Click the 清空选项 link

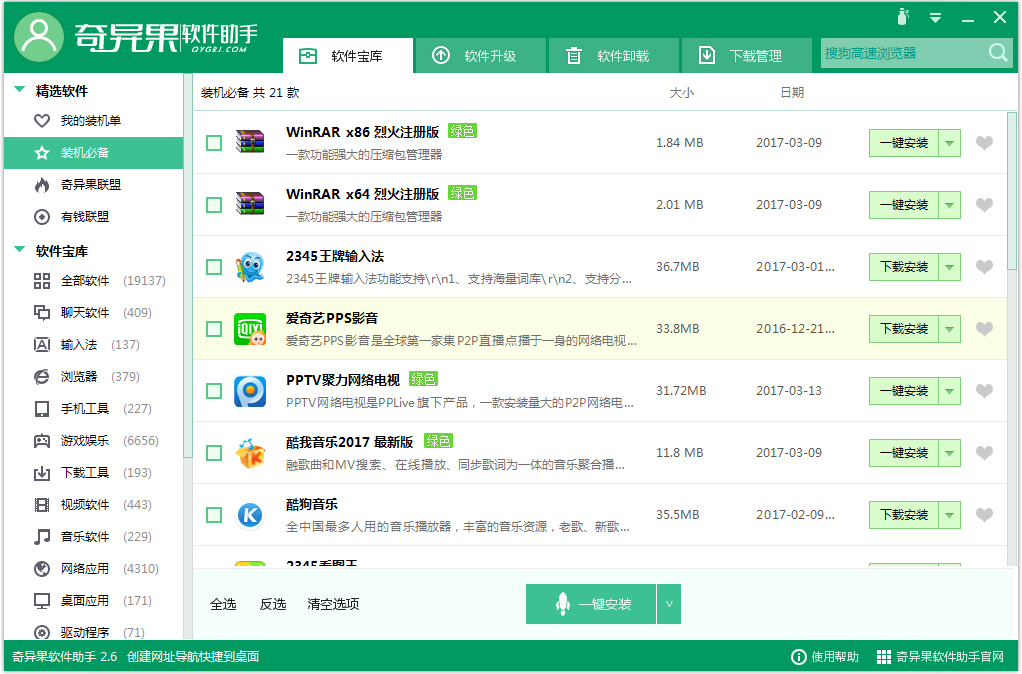click(333, 604)
